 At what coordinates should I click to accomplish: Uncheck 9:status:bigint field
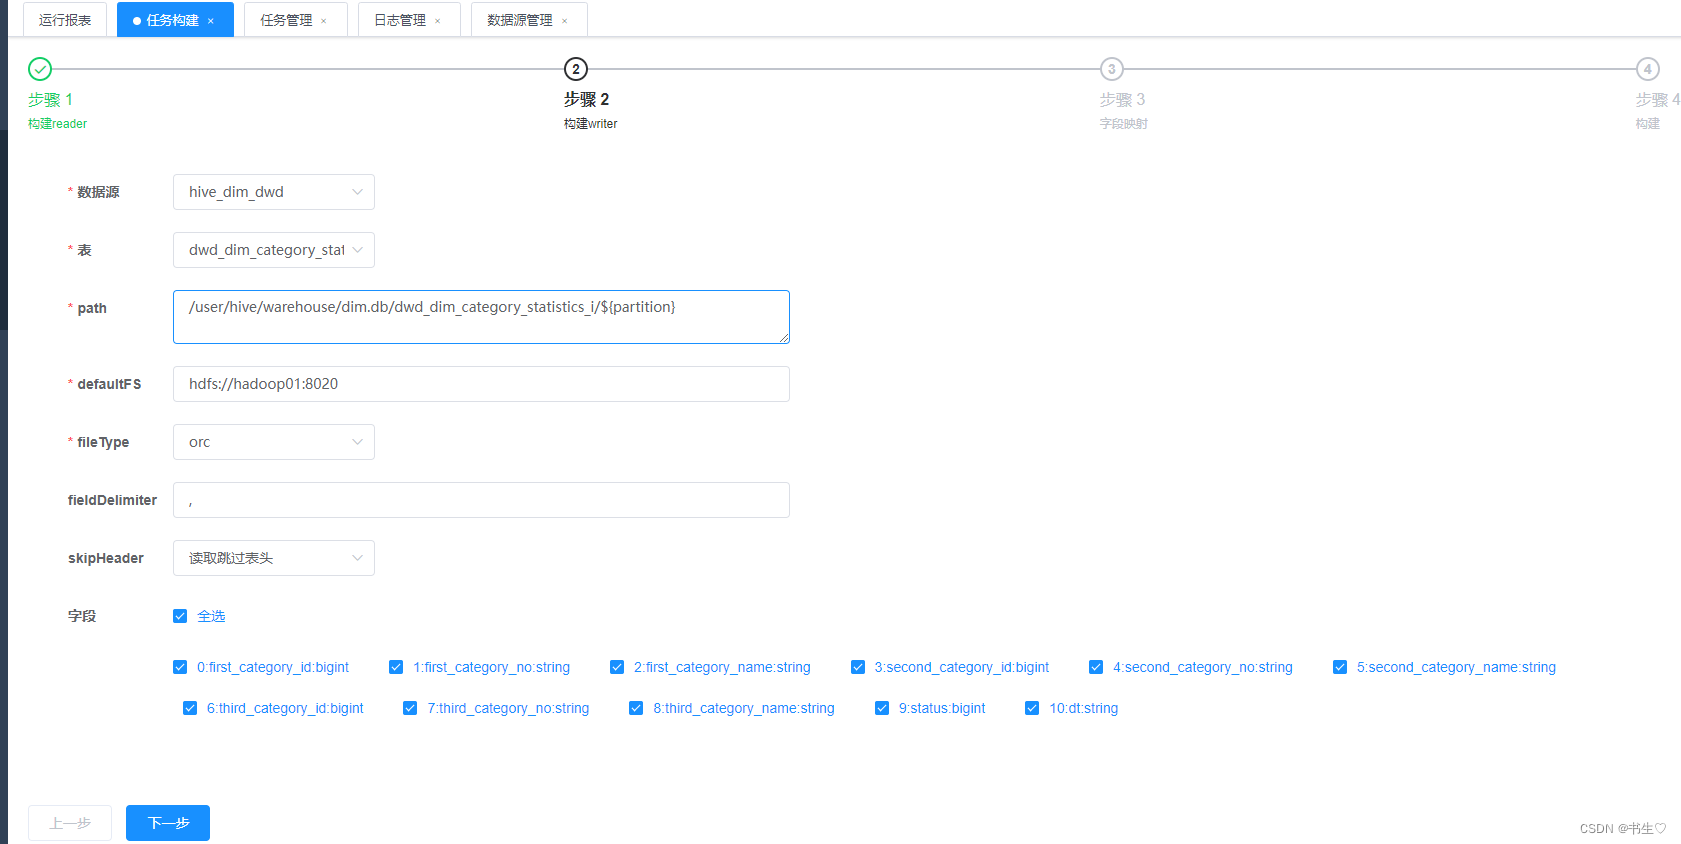coord(882,708)
